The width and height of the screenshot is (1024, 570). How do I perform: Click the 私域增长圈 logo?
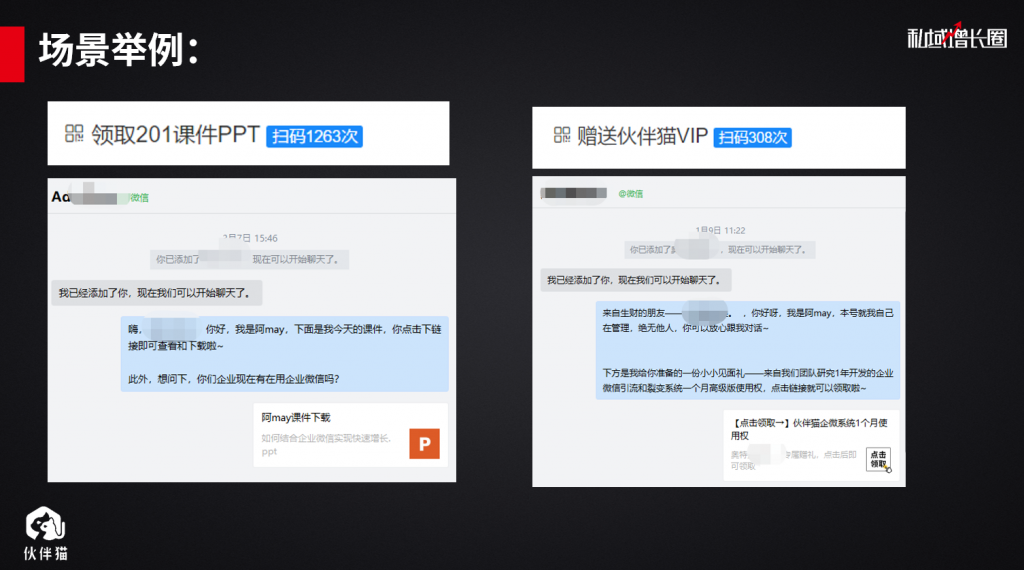click(x=957, y=37)
